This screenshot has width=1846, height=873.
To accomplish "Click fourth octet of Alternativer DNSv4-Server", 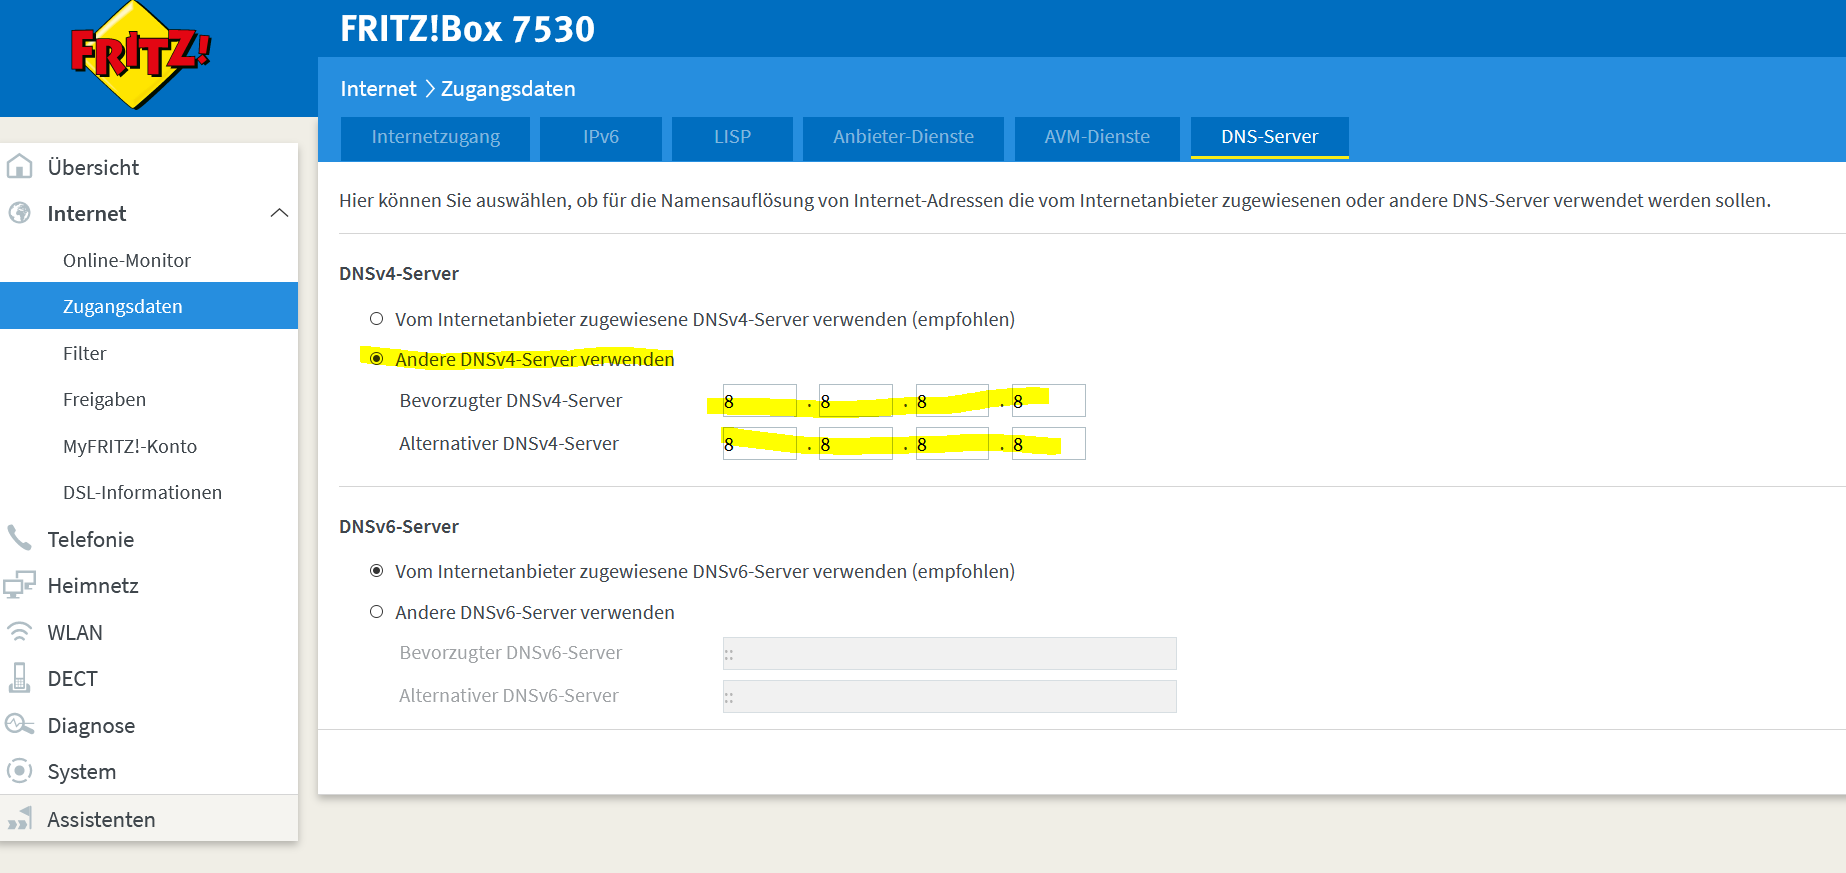I will click(1049, 443).
